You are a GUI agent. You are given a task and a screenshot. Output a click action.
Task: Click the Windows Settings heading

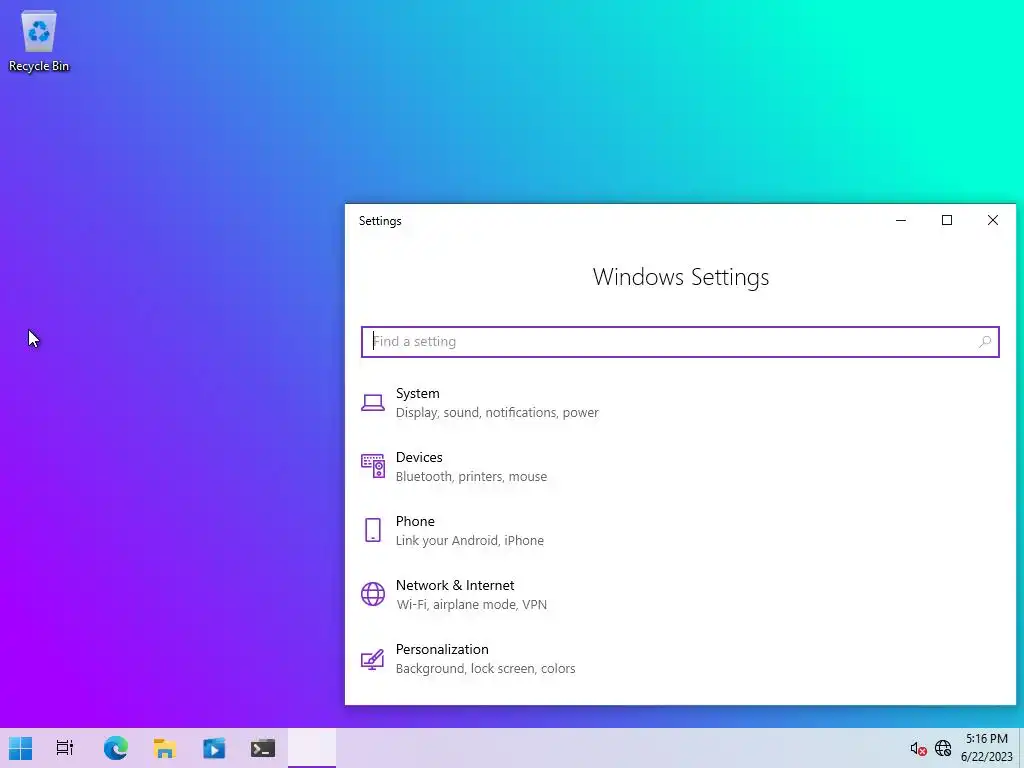[680, 277]
